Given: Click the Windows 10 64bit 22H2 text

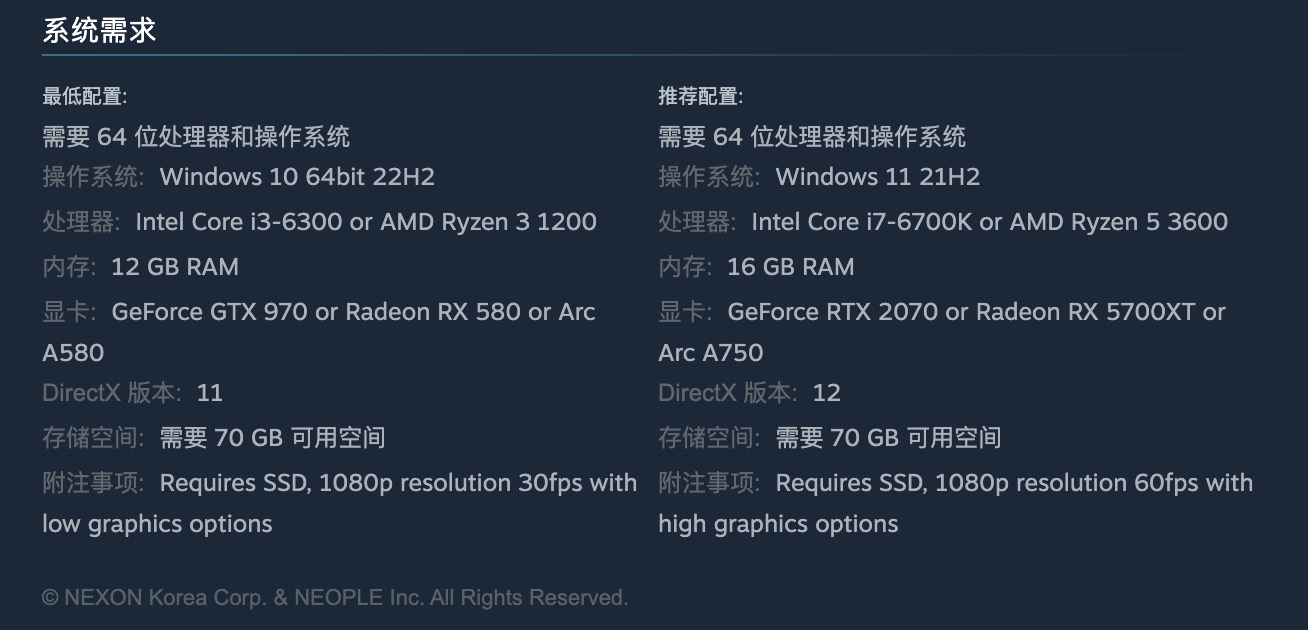Looking at the screenshot, I should [x=297, y=177].
